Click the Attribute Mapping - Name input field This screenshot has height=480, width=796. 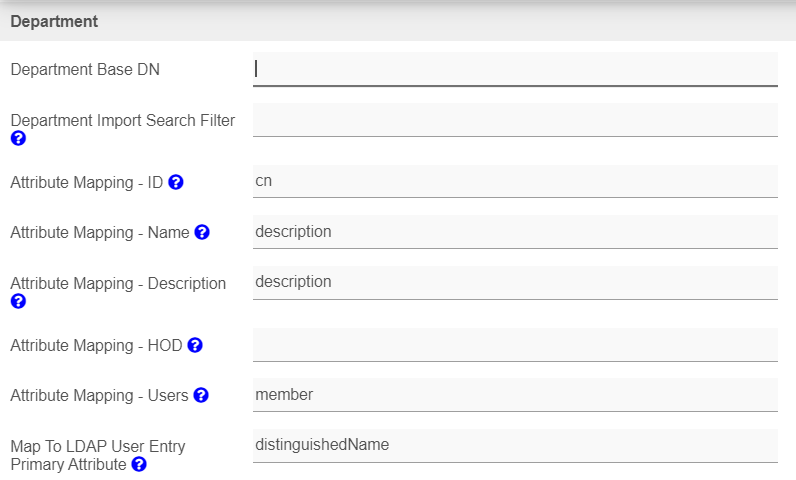click(515, 232)
